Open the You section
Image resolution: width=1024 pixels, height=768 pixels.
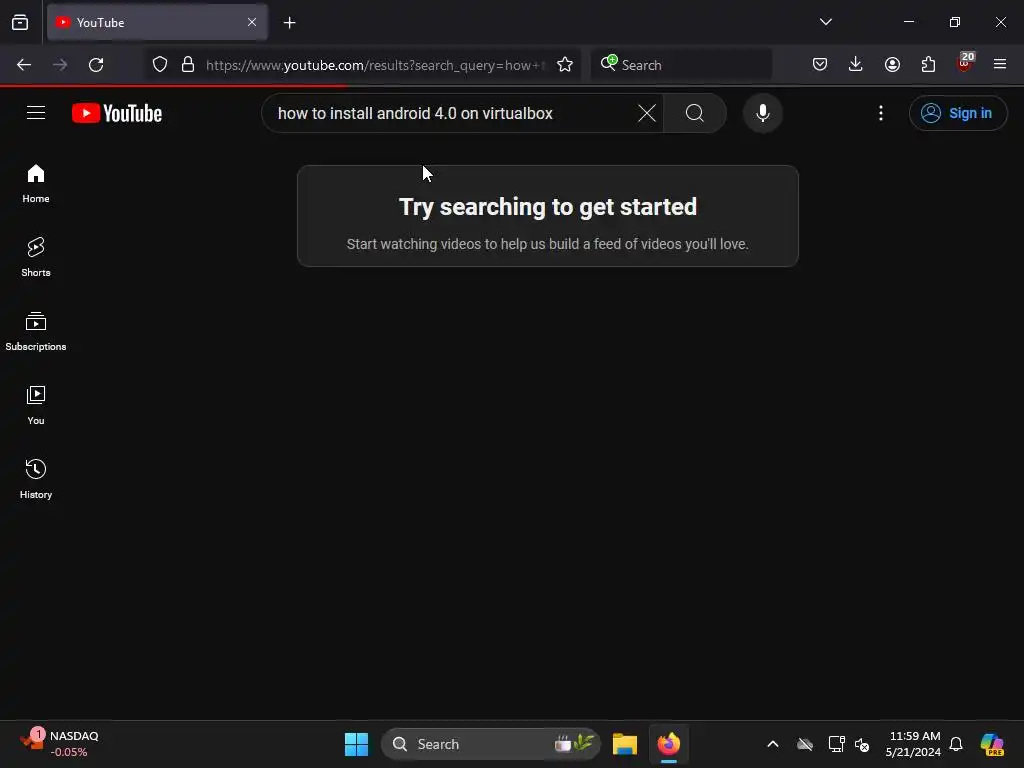pyautogui.click(x=36, y=405)
